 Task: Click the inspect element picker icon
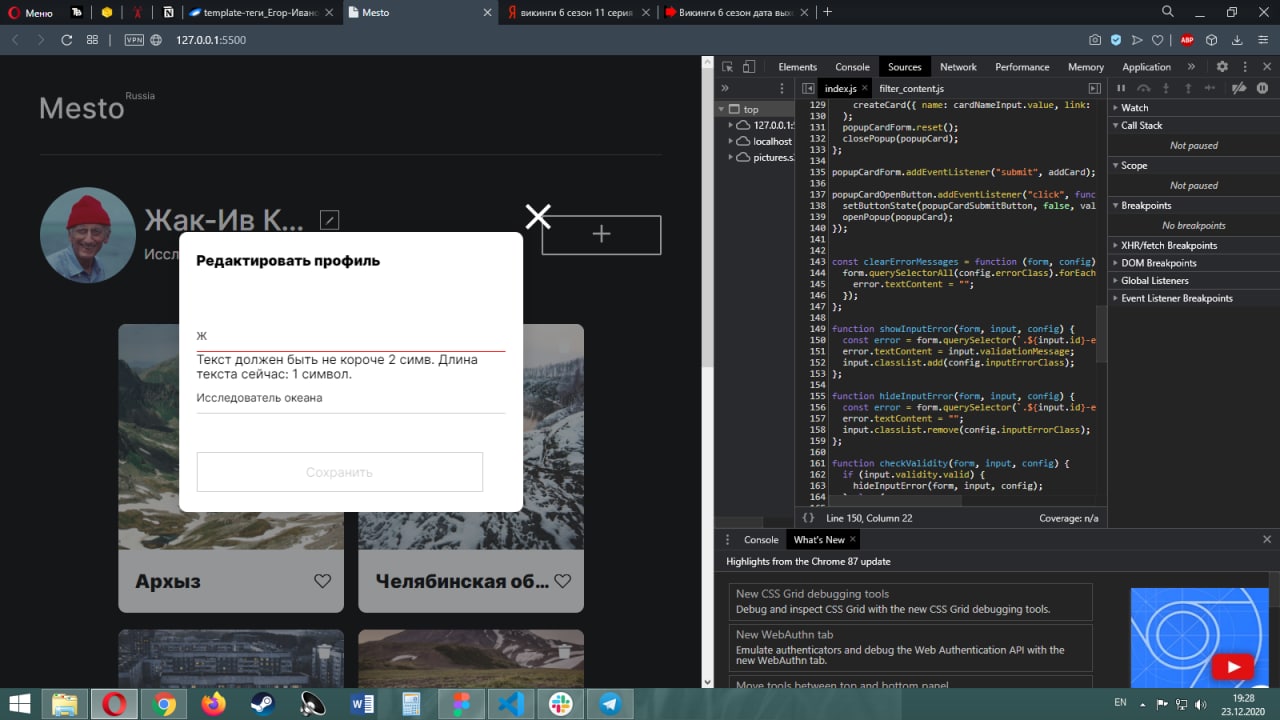(727, 67)
